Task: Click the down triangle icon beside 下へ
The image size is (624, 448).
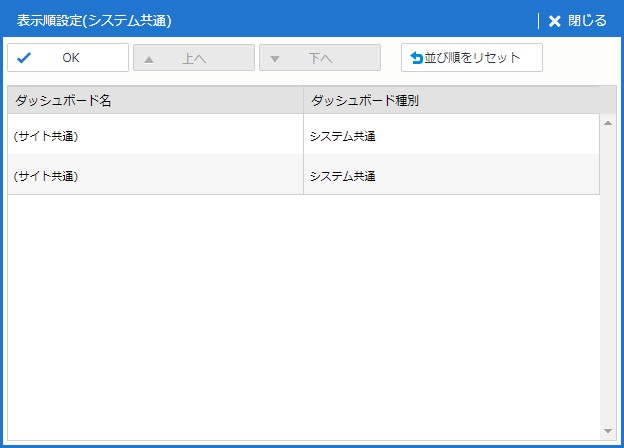Action: (275, 58)
